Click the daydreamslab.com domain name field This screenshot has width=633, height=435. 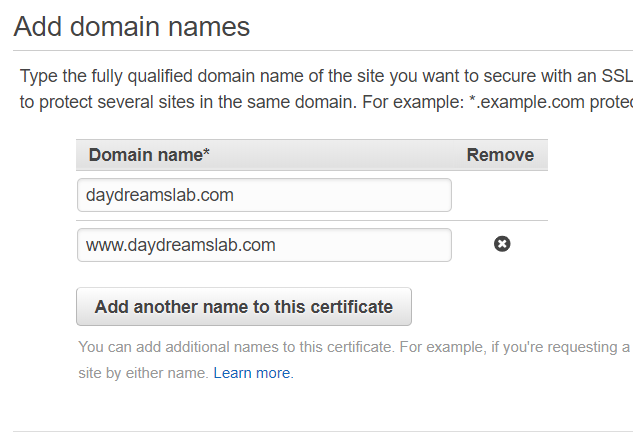(x=264, y=195)
